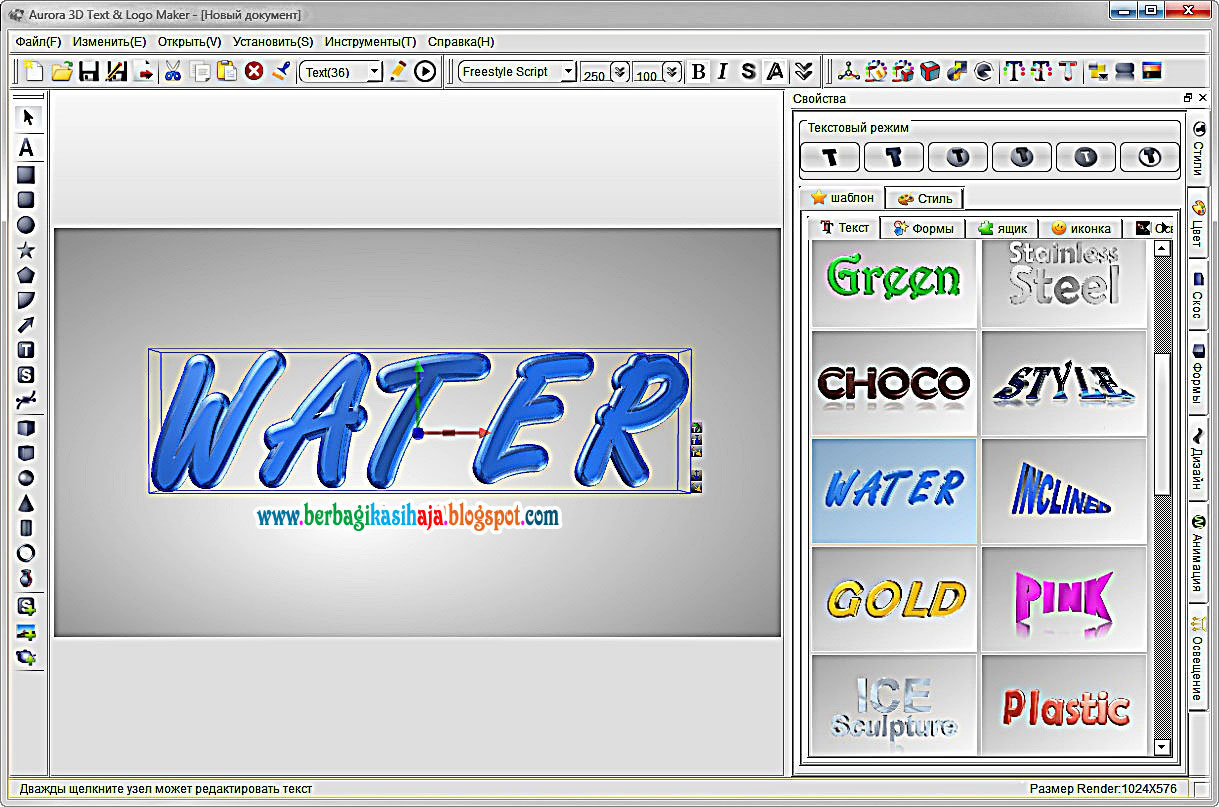Switch to the Формы tab in the properties panel
Screen dimensions: 1219x807
(922, 228)
